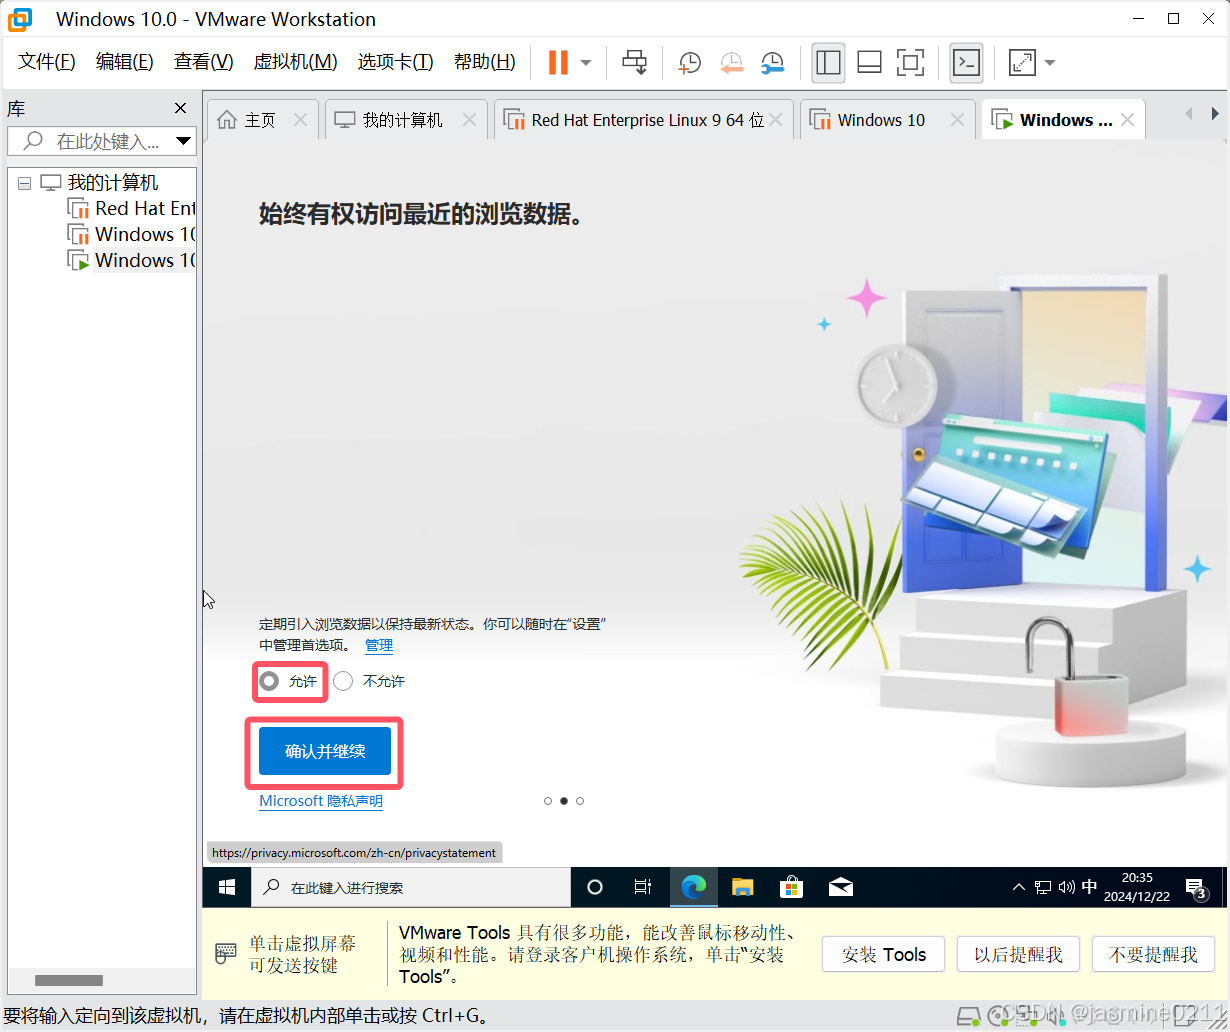Click the volume speaker icon in tray
This screenshot has height=1032, width=1230.
point(1066,887)
